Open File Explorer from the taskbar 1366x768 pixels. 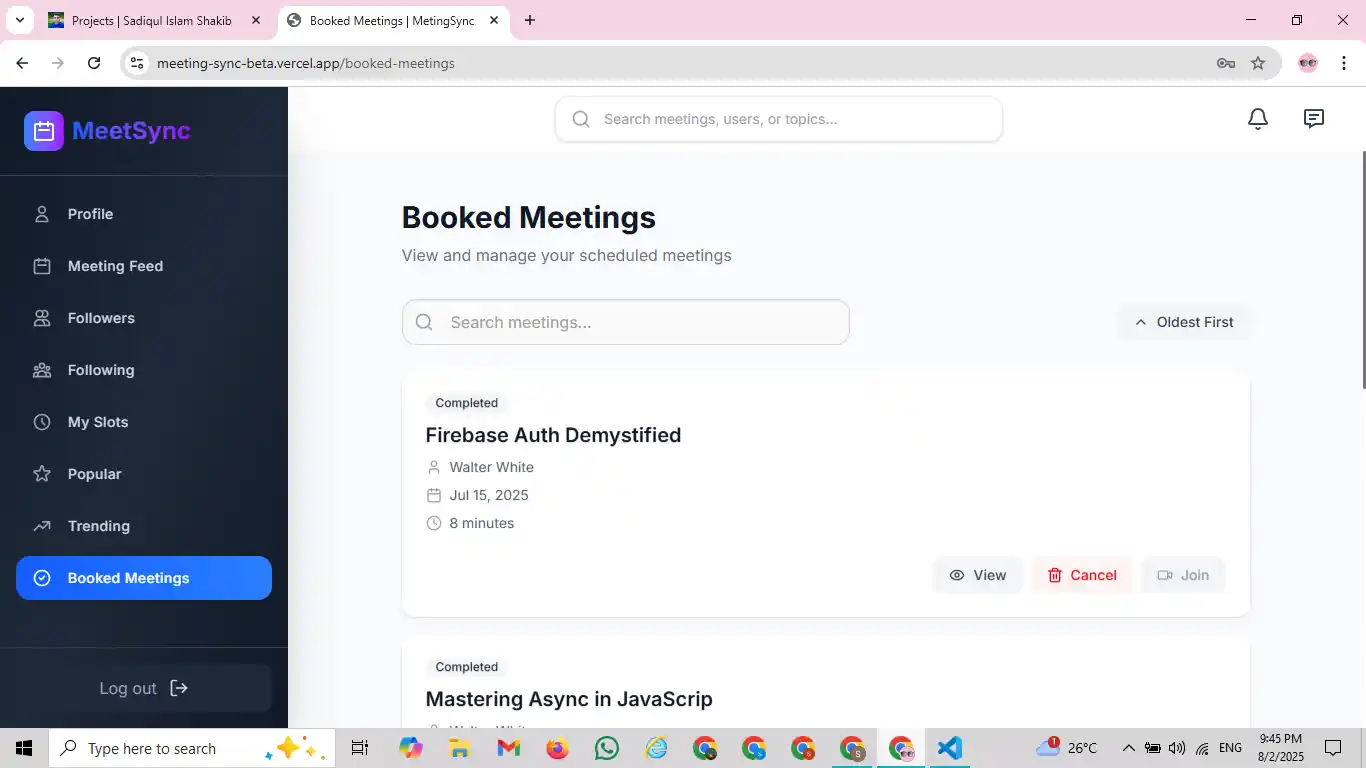tap(459, 748)
